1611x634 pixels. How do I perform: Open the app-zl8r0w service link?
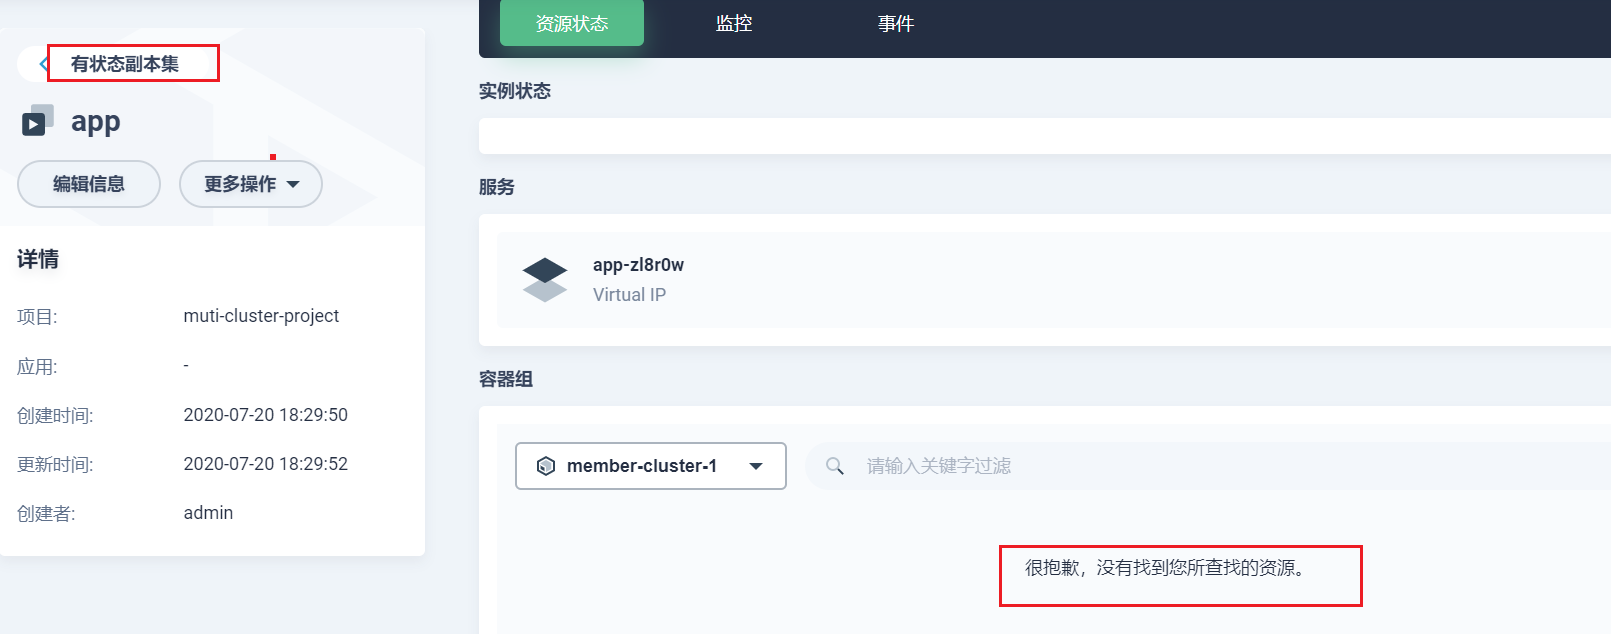pos(638,265)
